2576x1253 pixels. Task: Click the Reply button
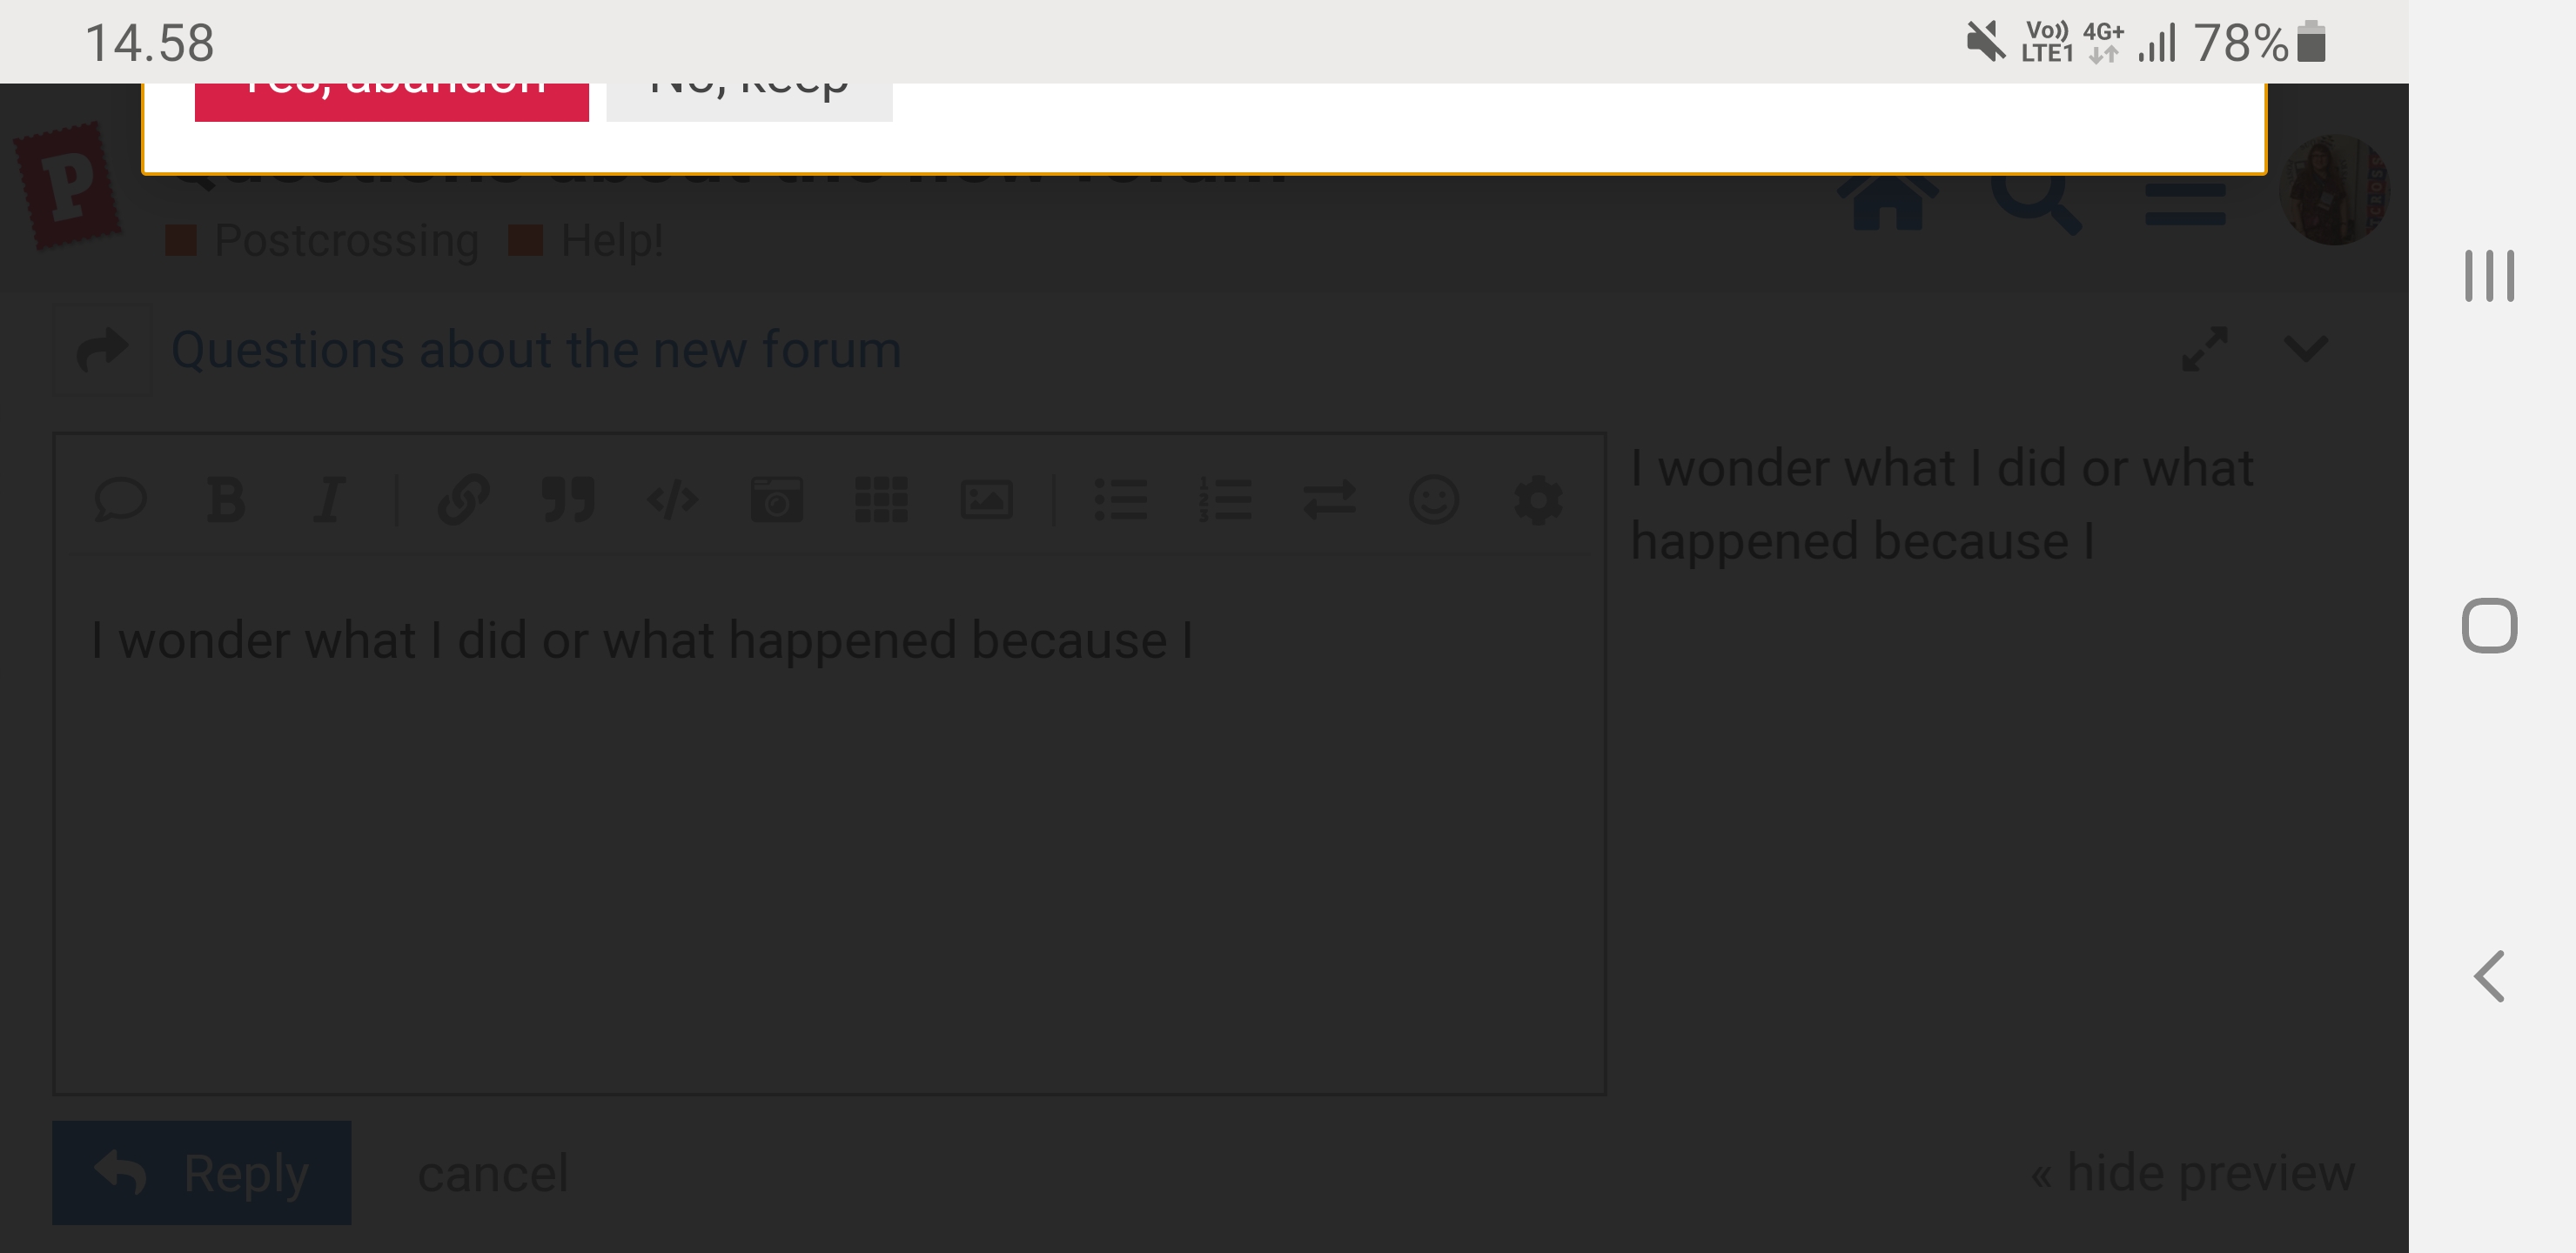click(202, 1172)
